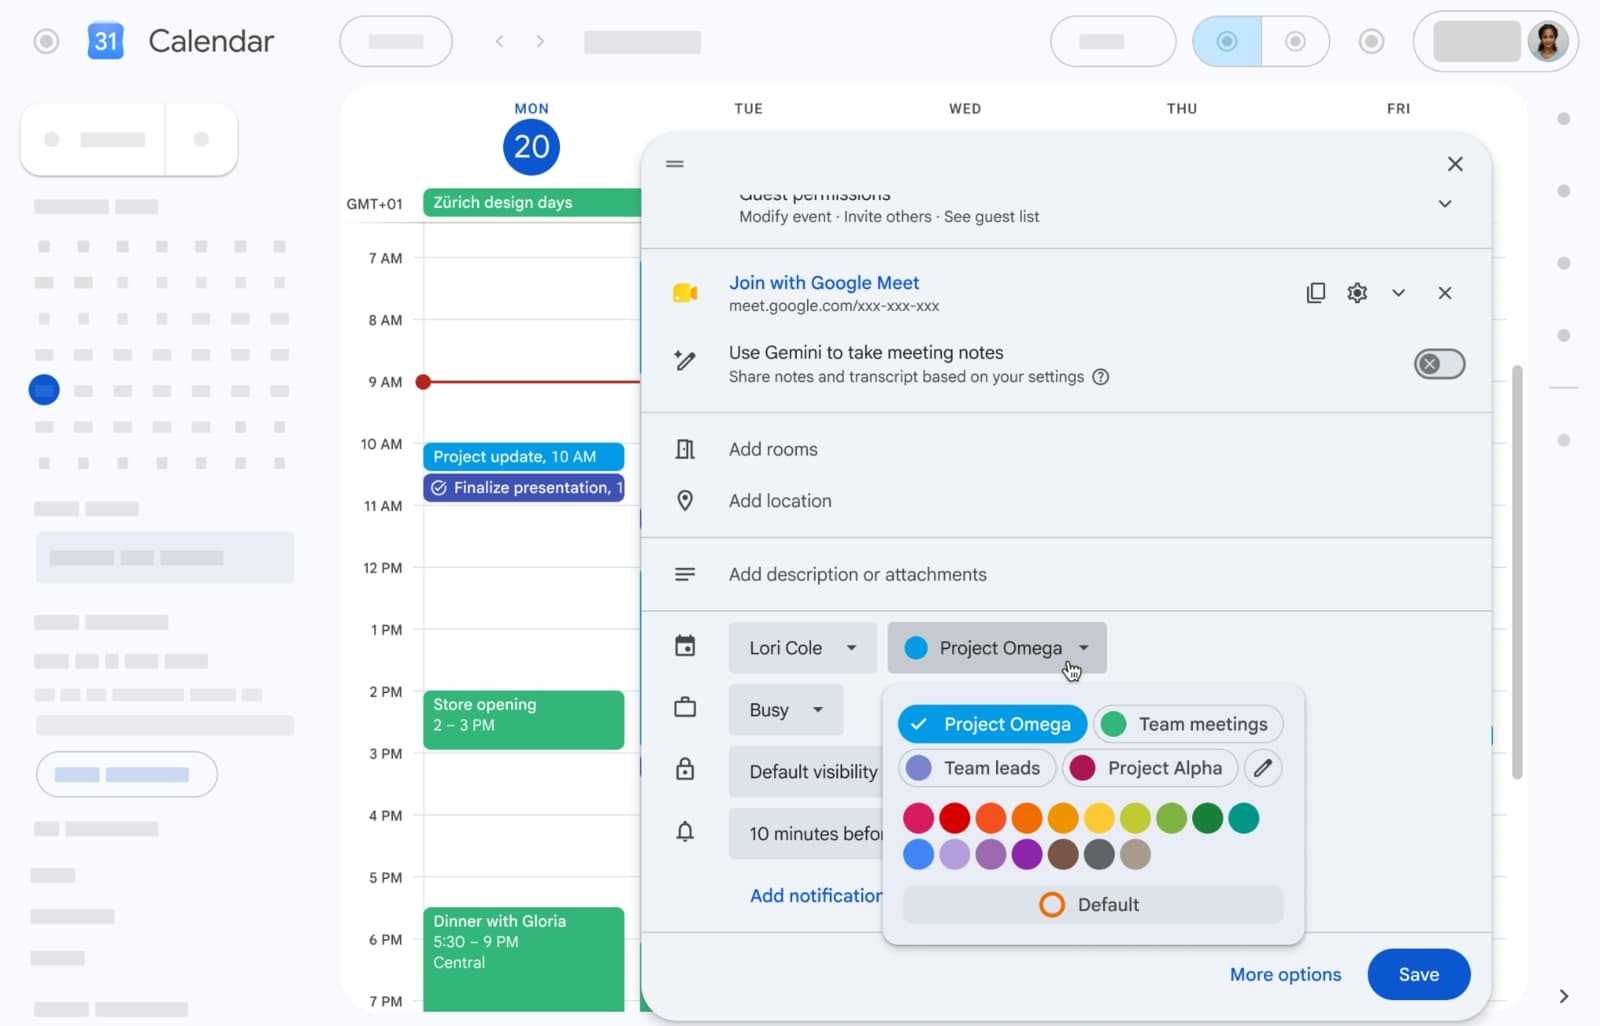Open help for Gemini notes sharing
This screenshot has width=1600, height=1026.
click(x=1101, y=377)
